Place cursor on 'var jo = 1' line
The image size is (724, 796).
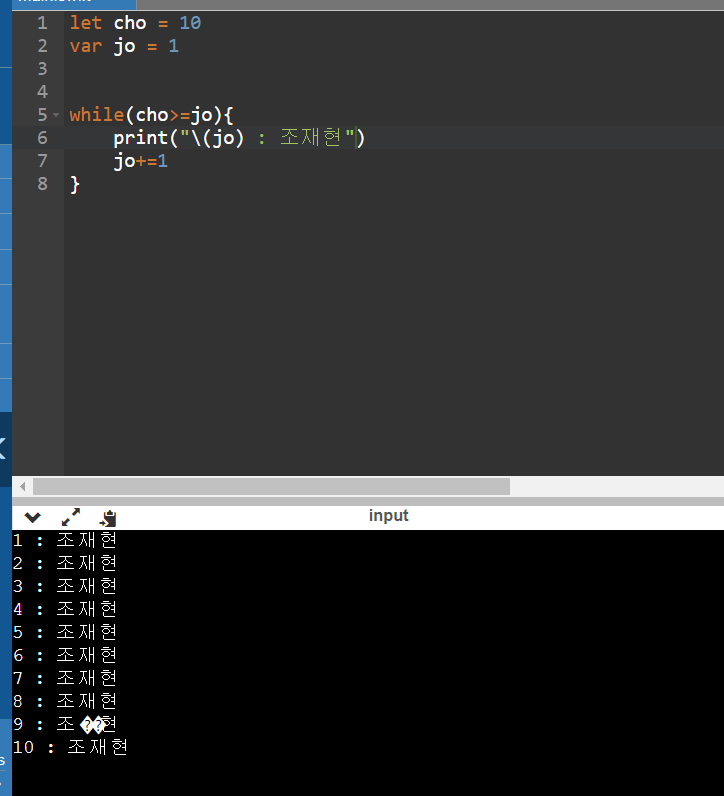click(124, 46)
